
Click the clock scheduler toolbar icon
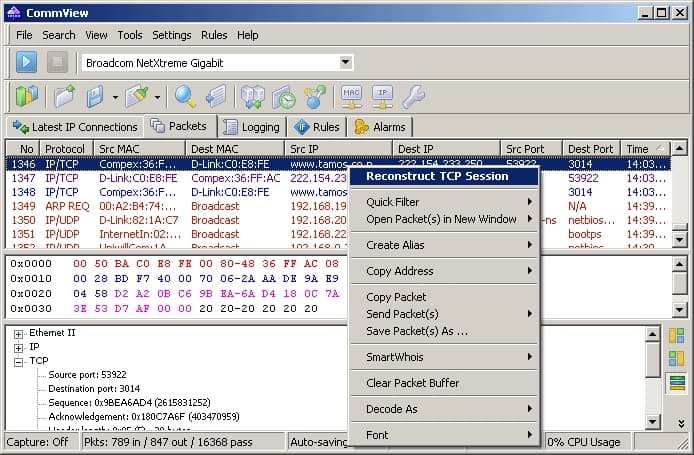pyautogui.click(x=284, y=96)
